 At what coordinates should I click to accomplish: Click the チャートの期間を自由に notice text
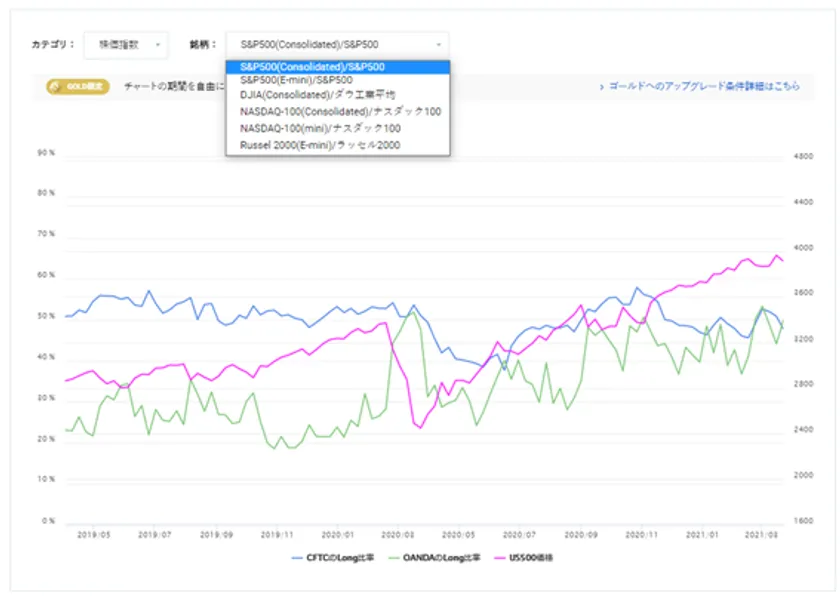172,87
